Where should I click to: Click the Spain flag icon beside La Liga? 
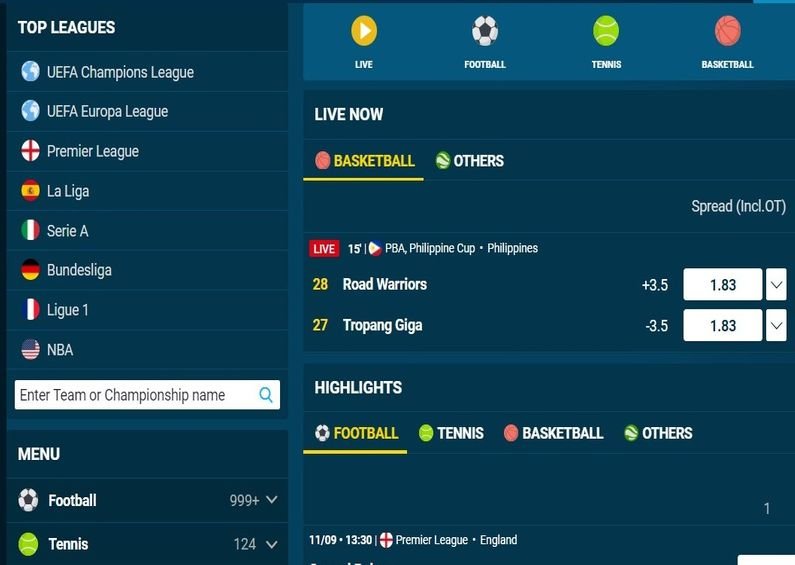(30, 190)
